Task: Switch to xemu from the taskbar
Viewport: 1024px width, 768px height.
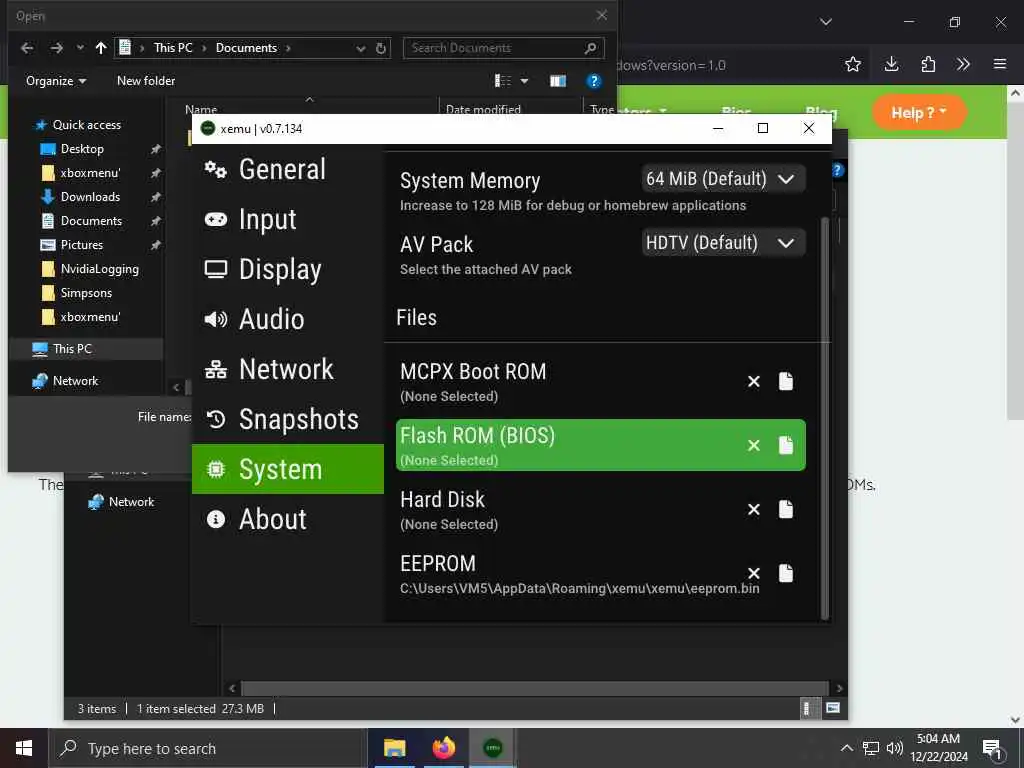Action: click(493, 748)
